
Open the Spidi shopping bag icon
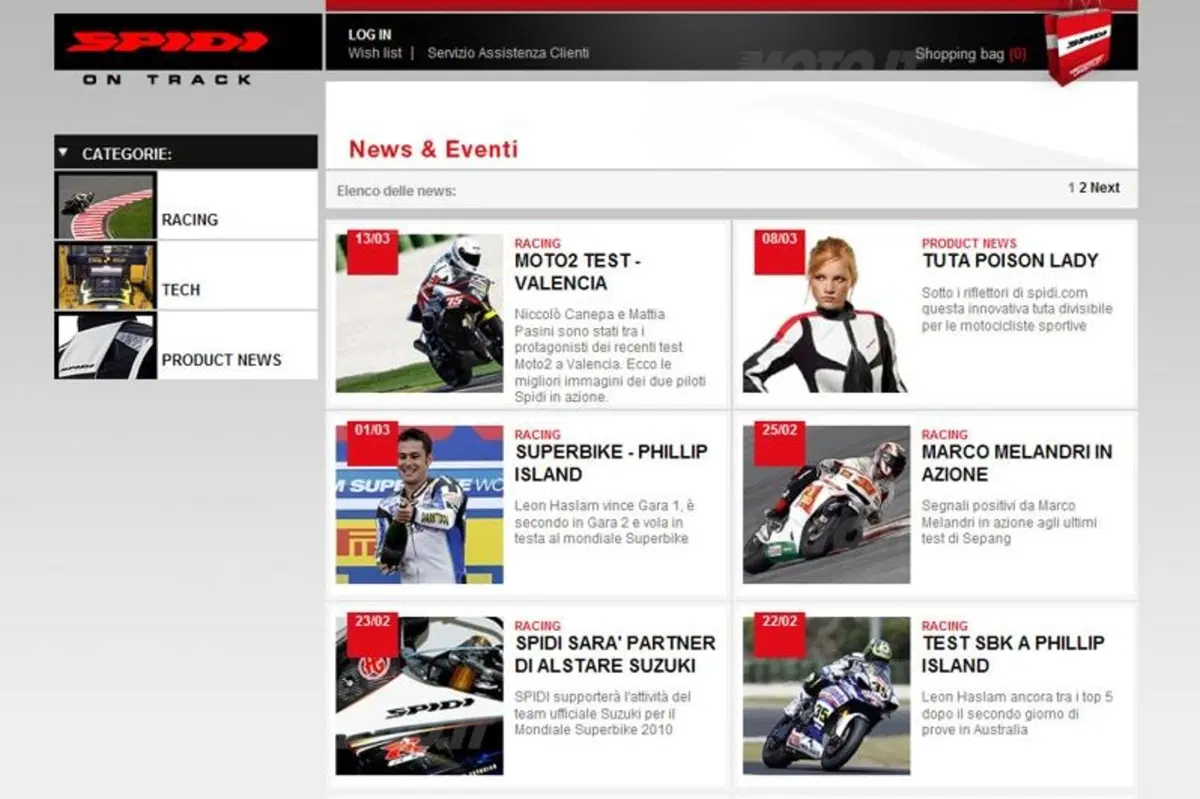pyautogui.click(x=1078, y=46)
